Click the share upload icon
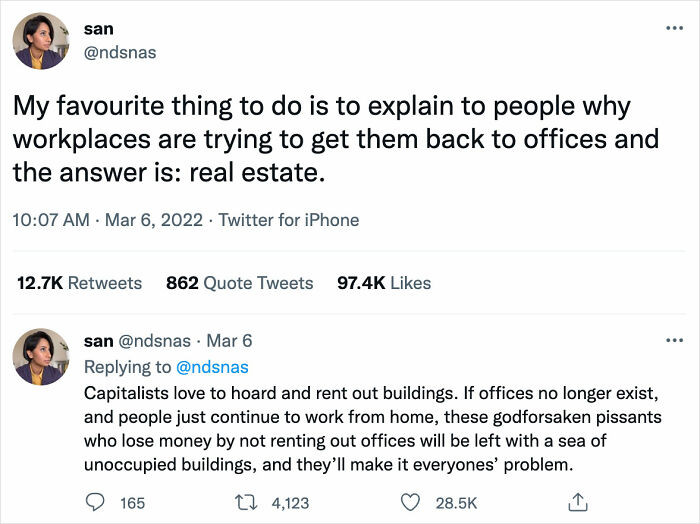700x524 pixels. click(x=576, y=502)
